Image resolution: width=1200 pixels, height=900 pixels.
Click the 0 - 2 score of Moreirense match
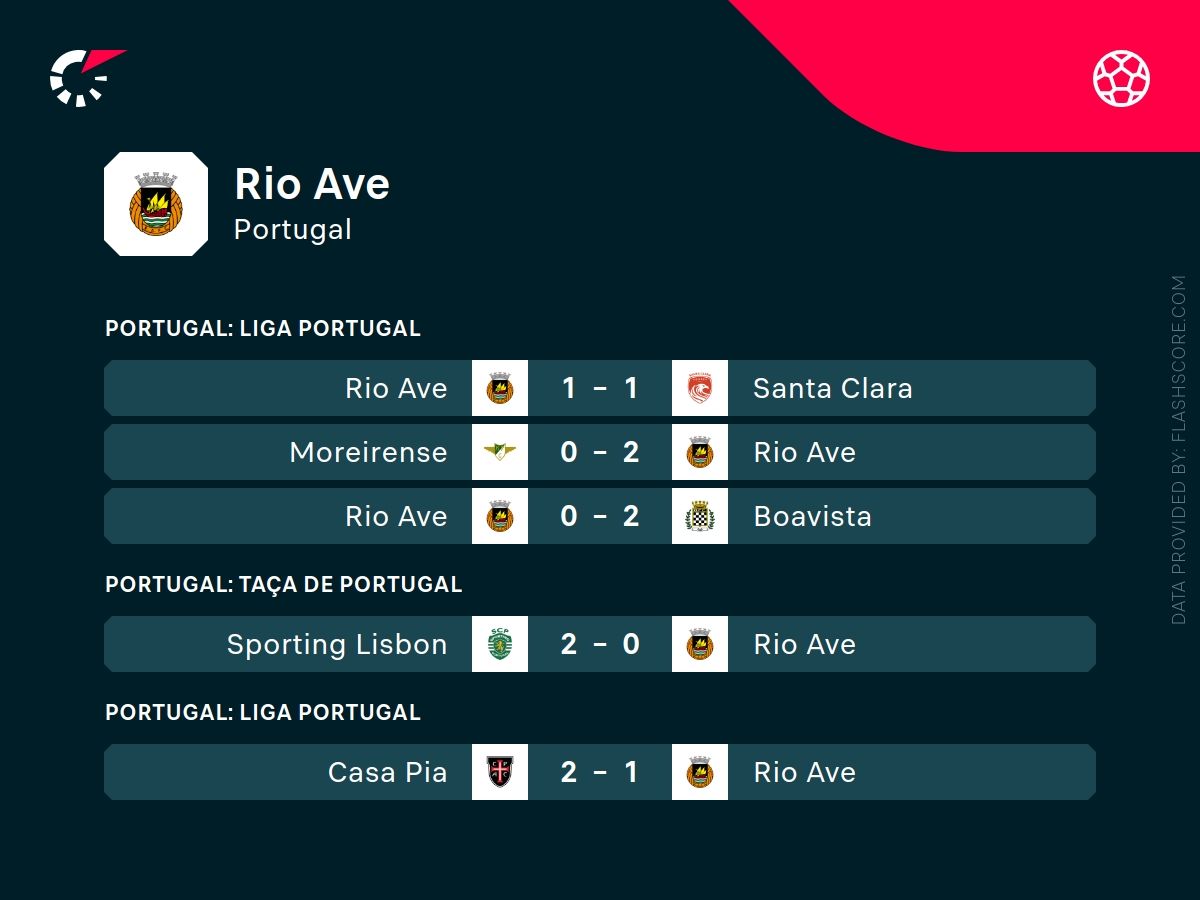pyautogui.click(x=600, y=452)
